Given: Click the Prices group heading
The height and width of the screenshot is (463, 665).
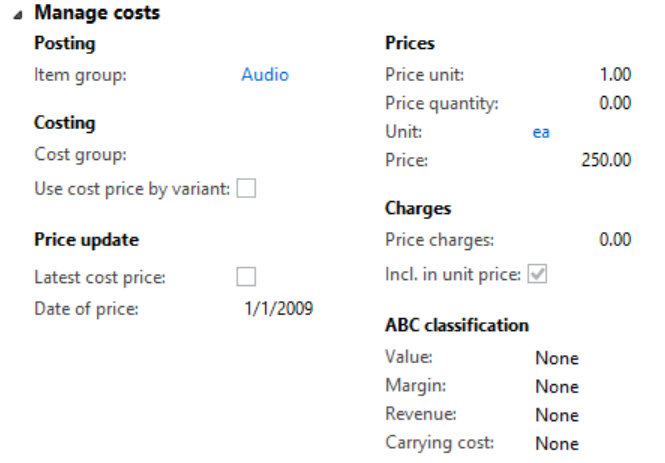Looking at the screenshot, I should click(410, 44).
